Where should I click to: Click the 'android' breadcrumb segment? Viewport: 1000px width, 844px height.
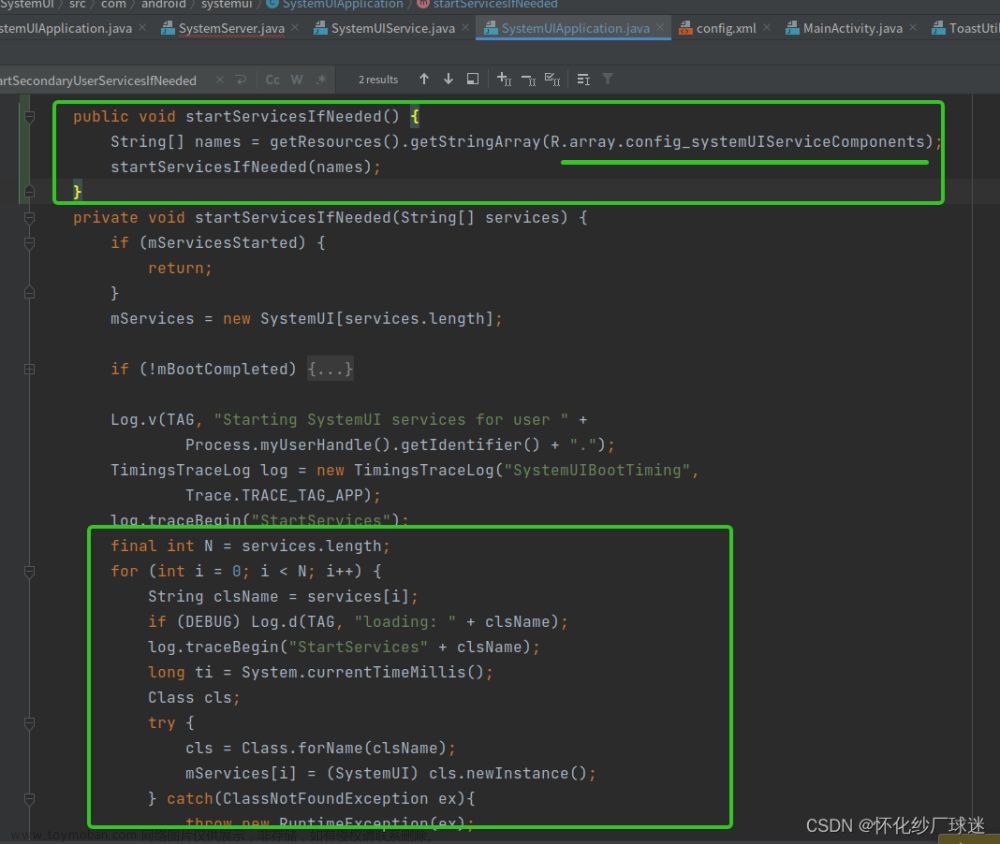163,4
